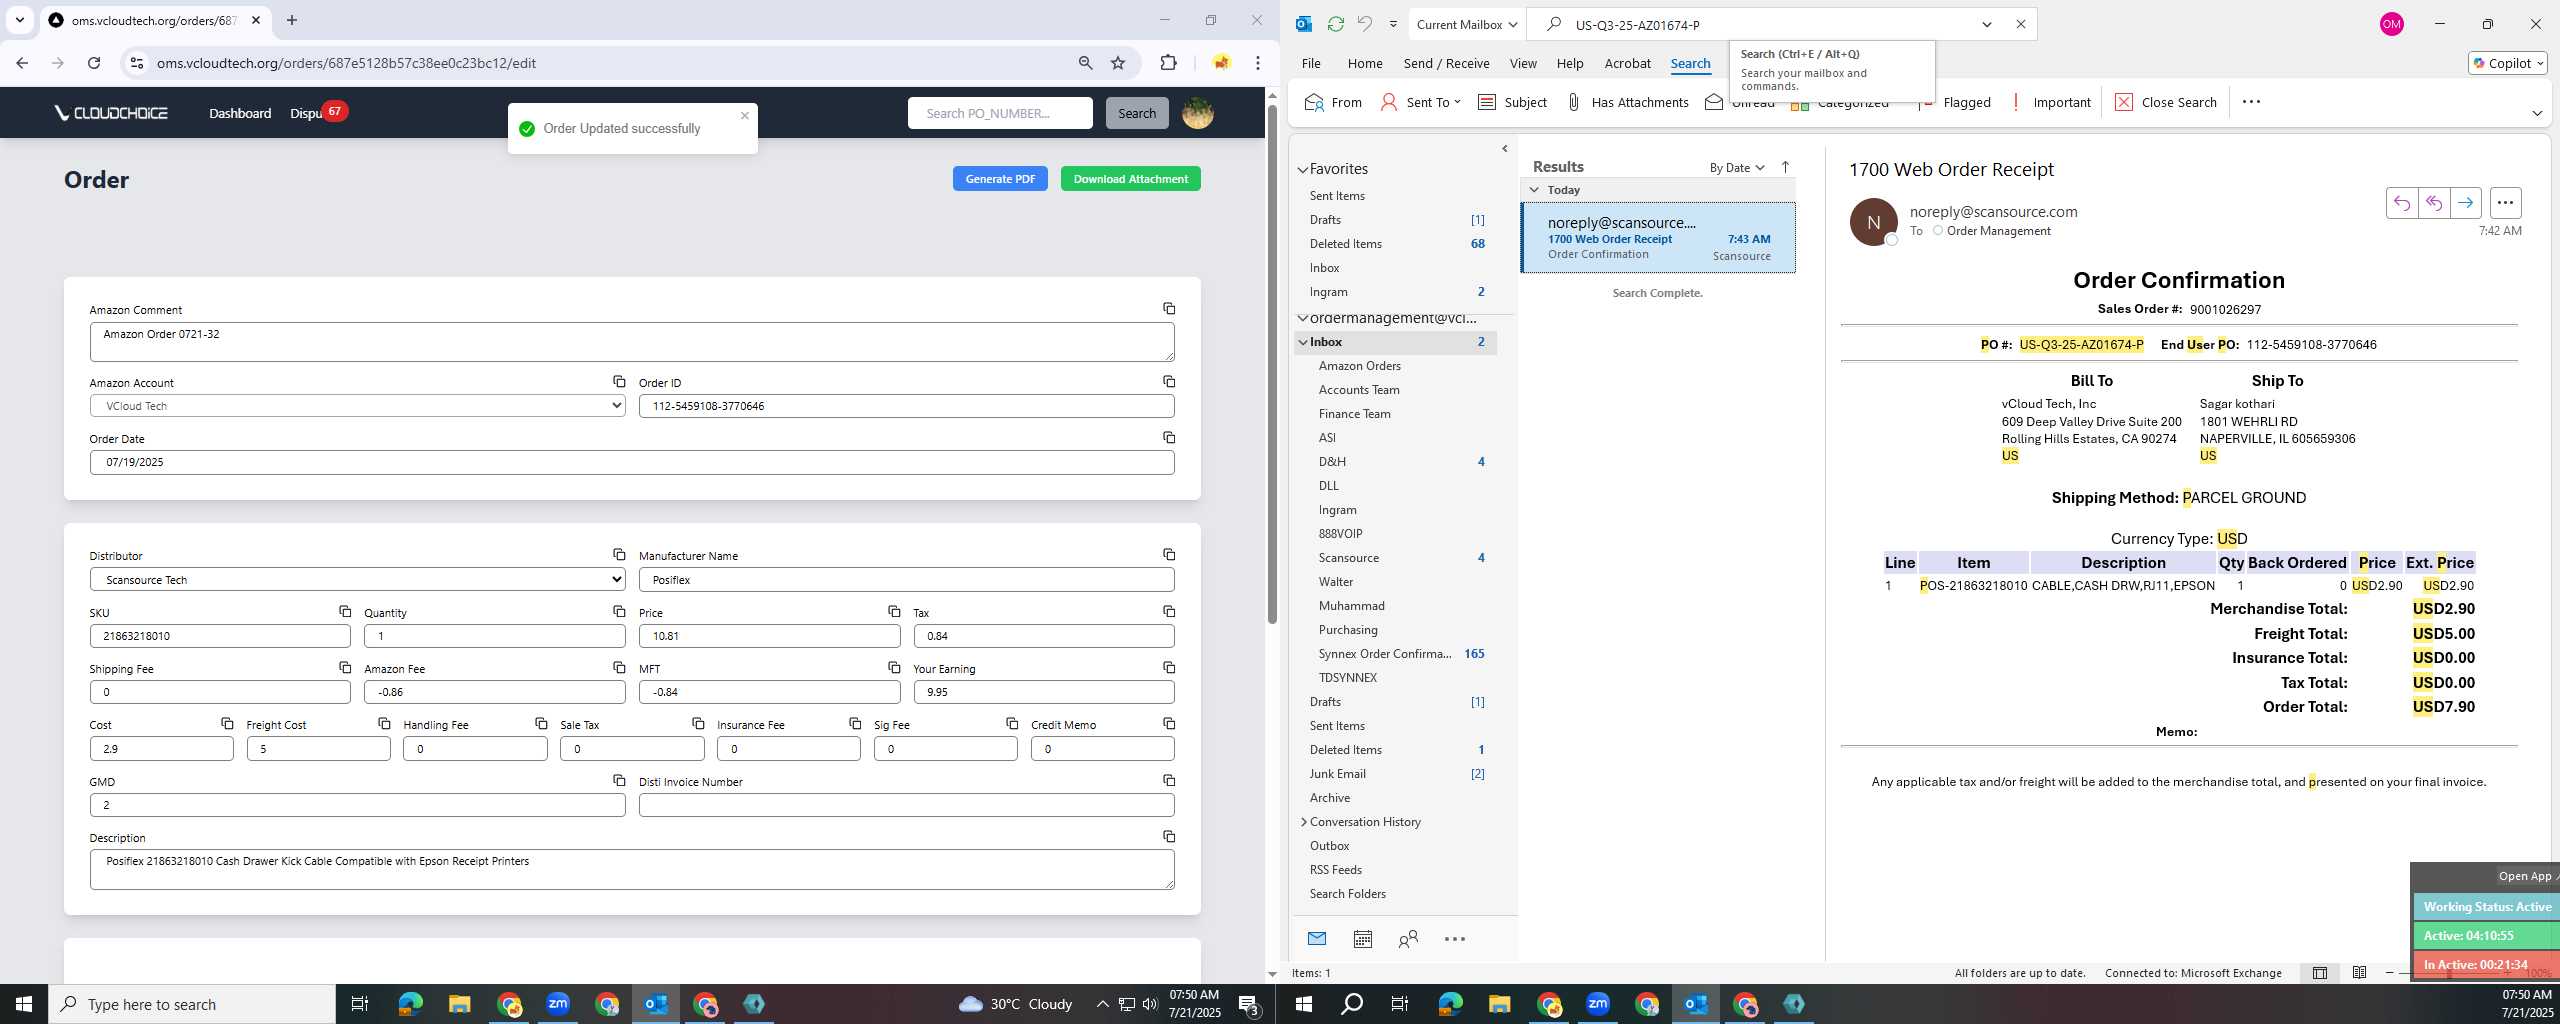Copy the Order ID value
Screen dimensions: 2560x1024
[x=1168, y=382]
